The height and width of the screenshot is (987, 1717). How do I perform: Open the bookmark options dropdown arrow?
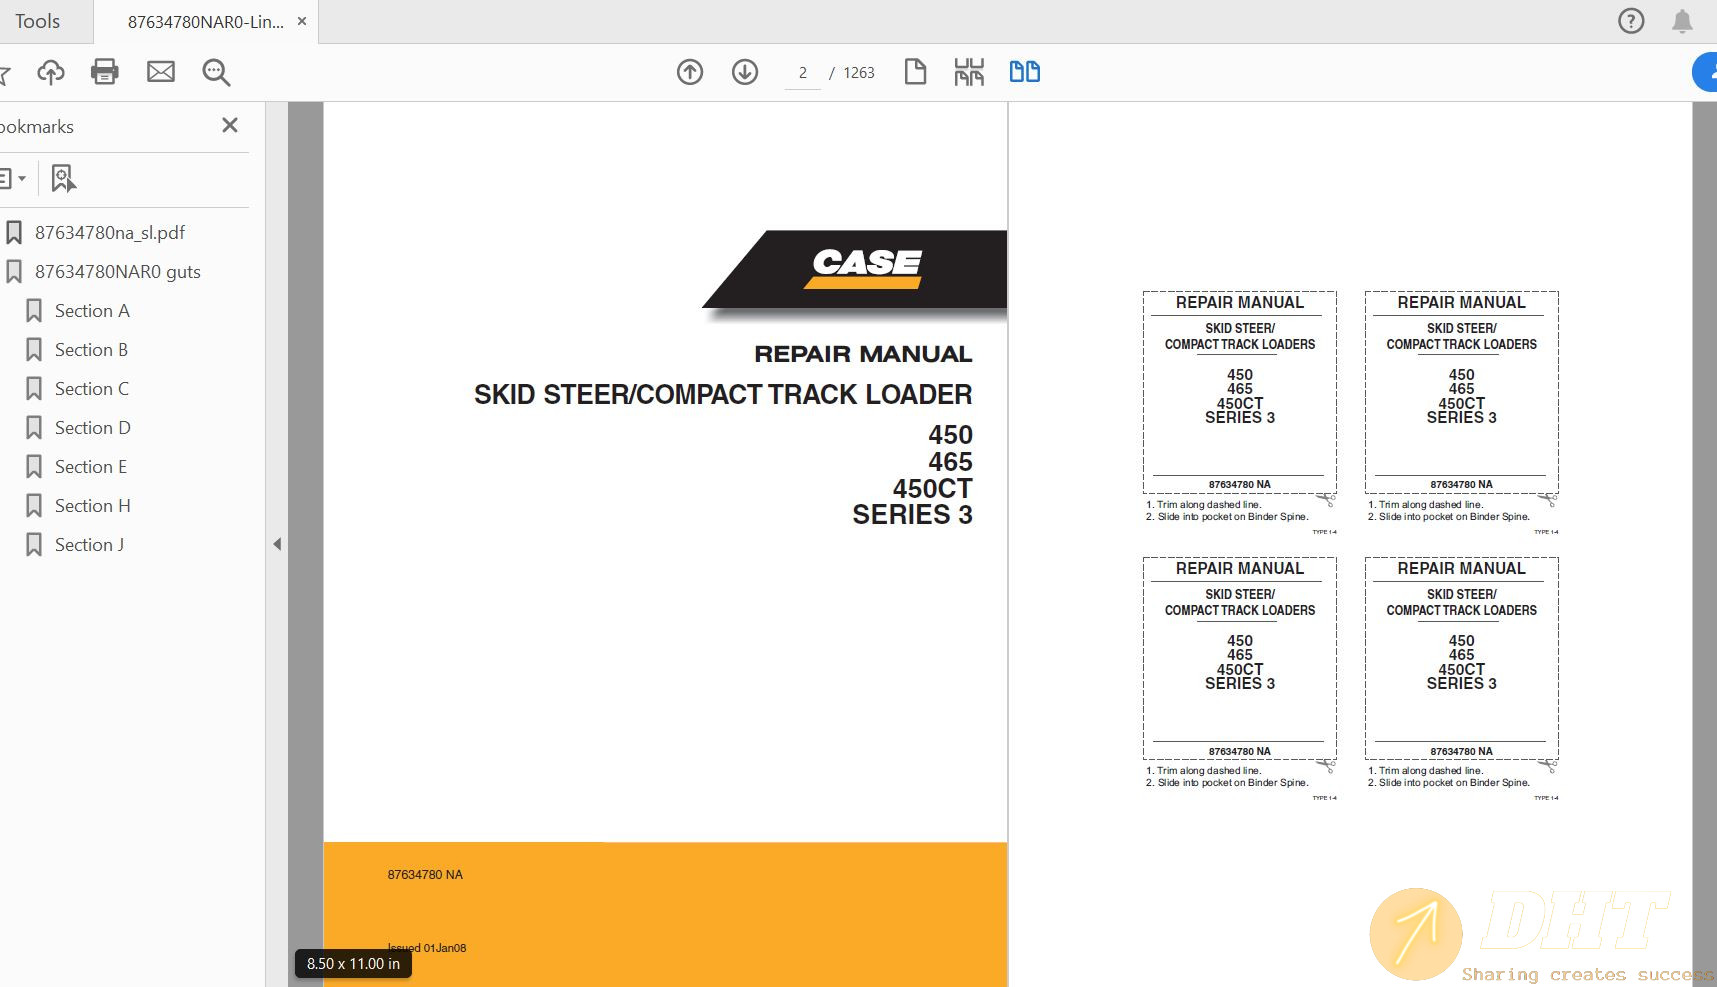pyautogui.click(x=24, y=177)
